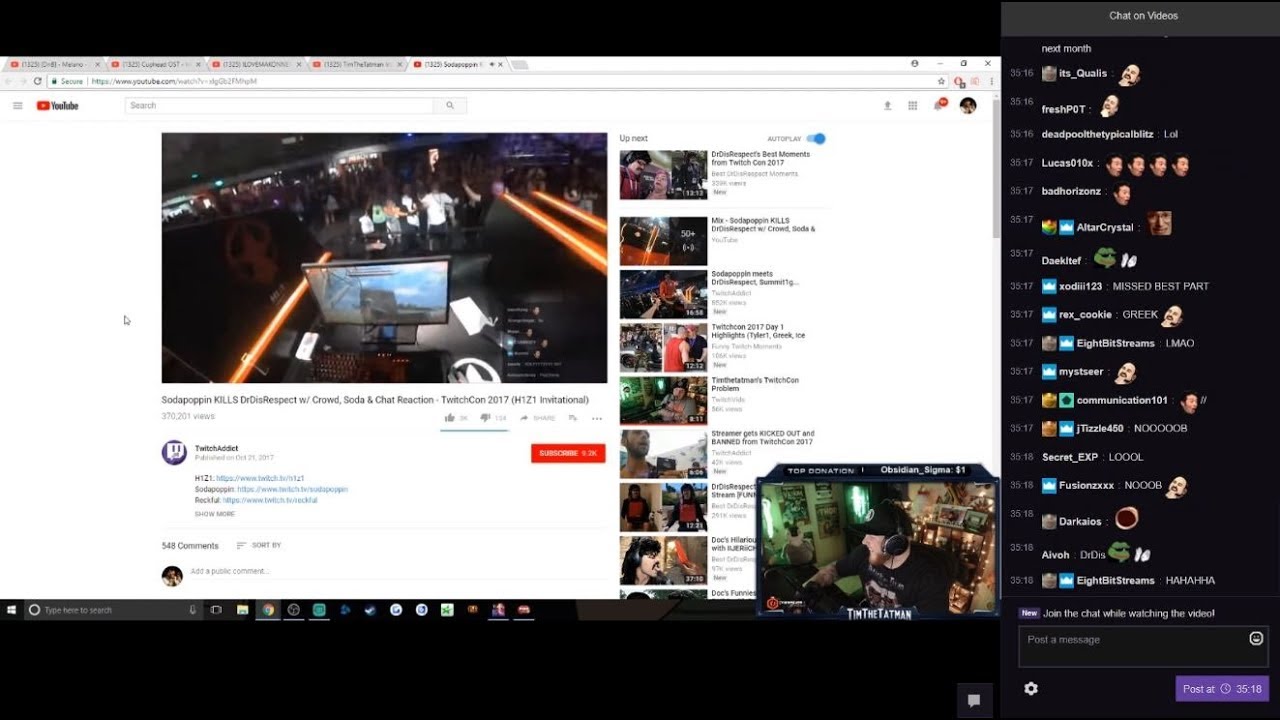Screen dimensions: 1280x720
Task: Expand the description with Show More
Action: point(215,514)
